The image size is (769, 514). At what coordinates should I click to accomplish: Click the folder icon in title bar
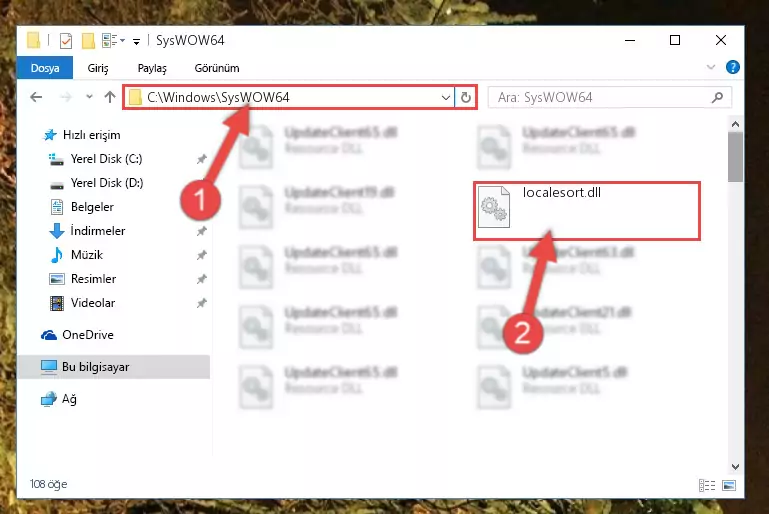(33, 40)
